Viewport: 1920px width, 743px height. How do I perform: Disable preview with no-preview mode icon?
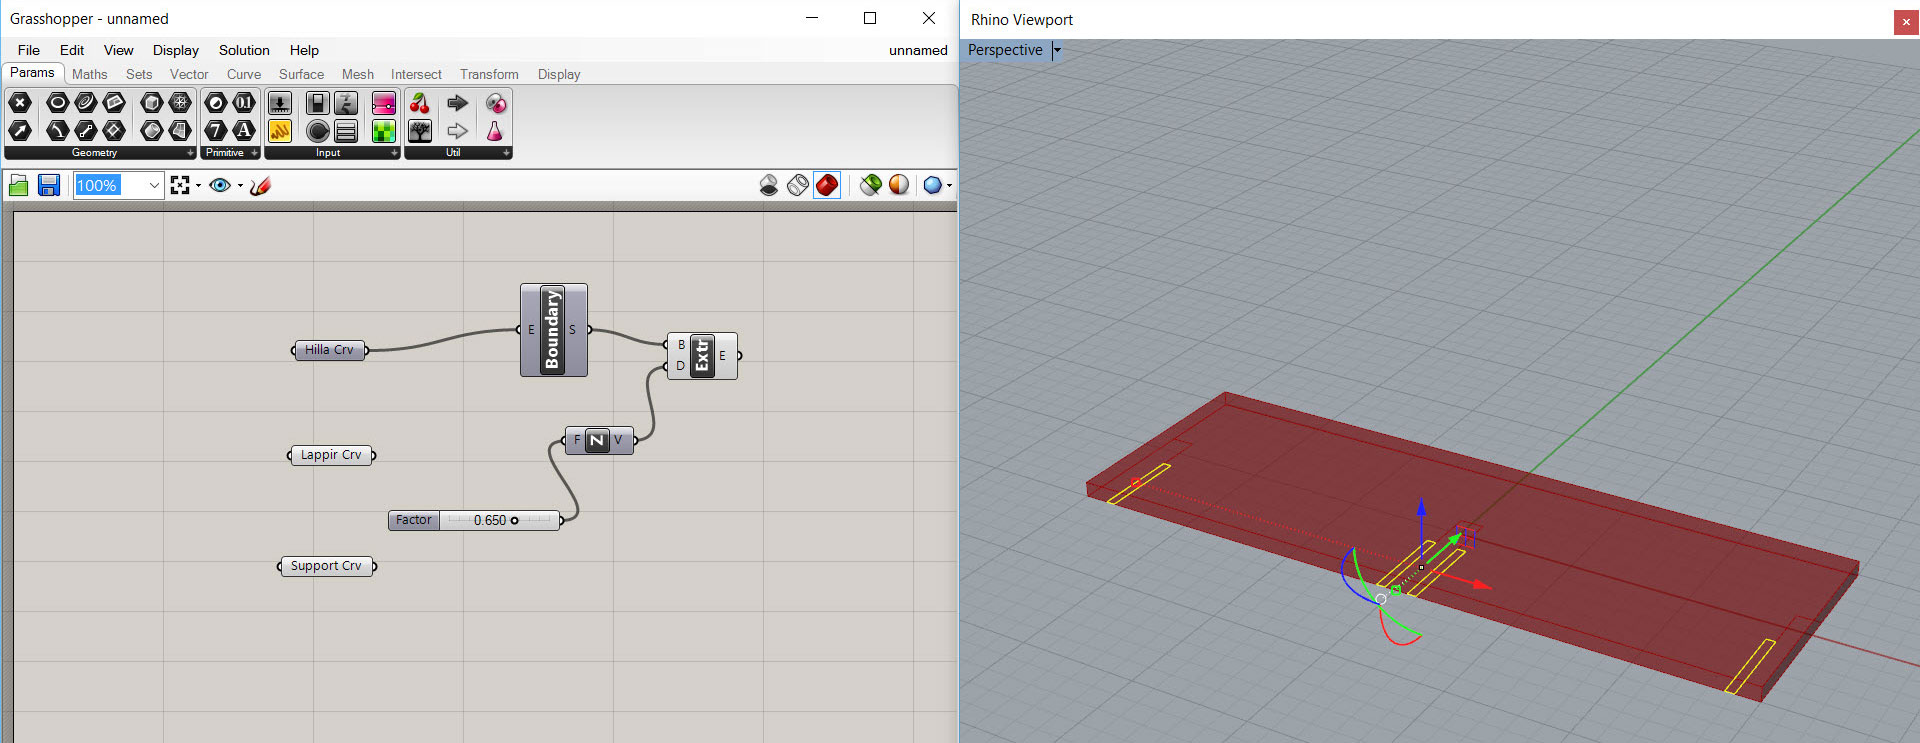pos(769,185)
